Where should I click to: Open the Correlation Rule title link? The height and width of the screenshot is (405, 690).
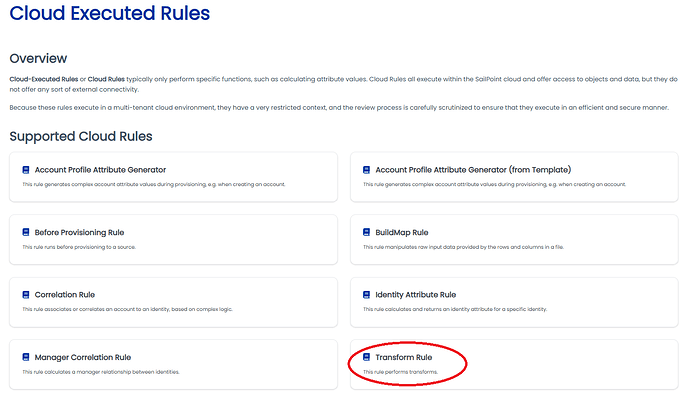(65, 295)
